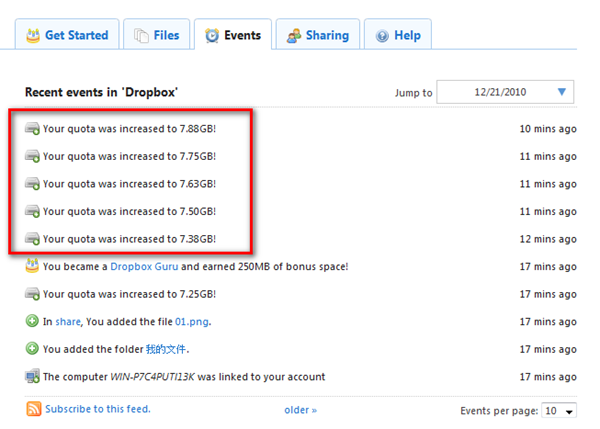Click drive icon beside 7.88GB quota event

(x=32, y=129)
